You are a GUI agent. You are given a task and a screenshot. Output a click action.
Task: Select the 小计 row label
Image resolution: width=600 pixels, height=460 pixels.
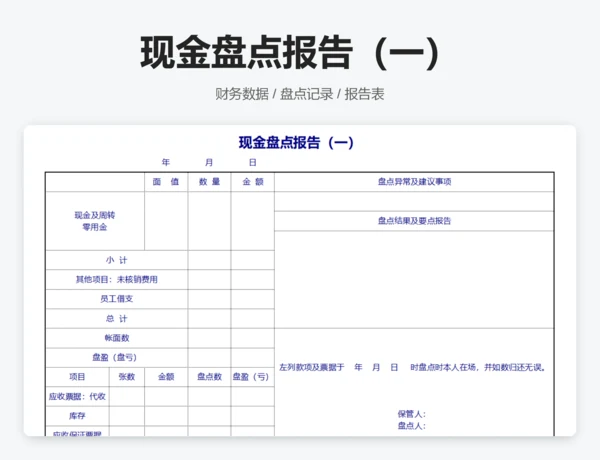(117, 260)
